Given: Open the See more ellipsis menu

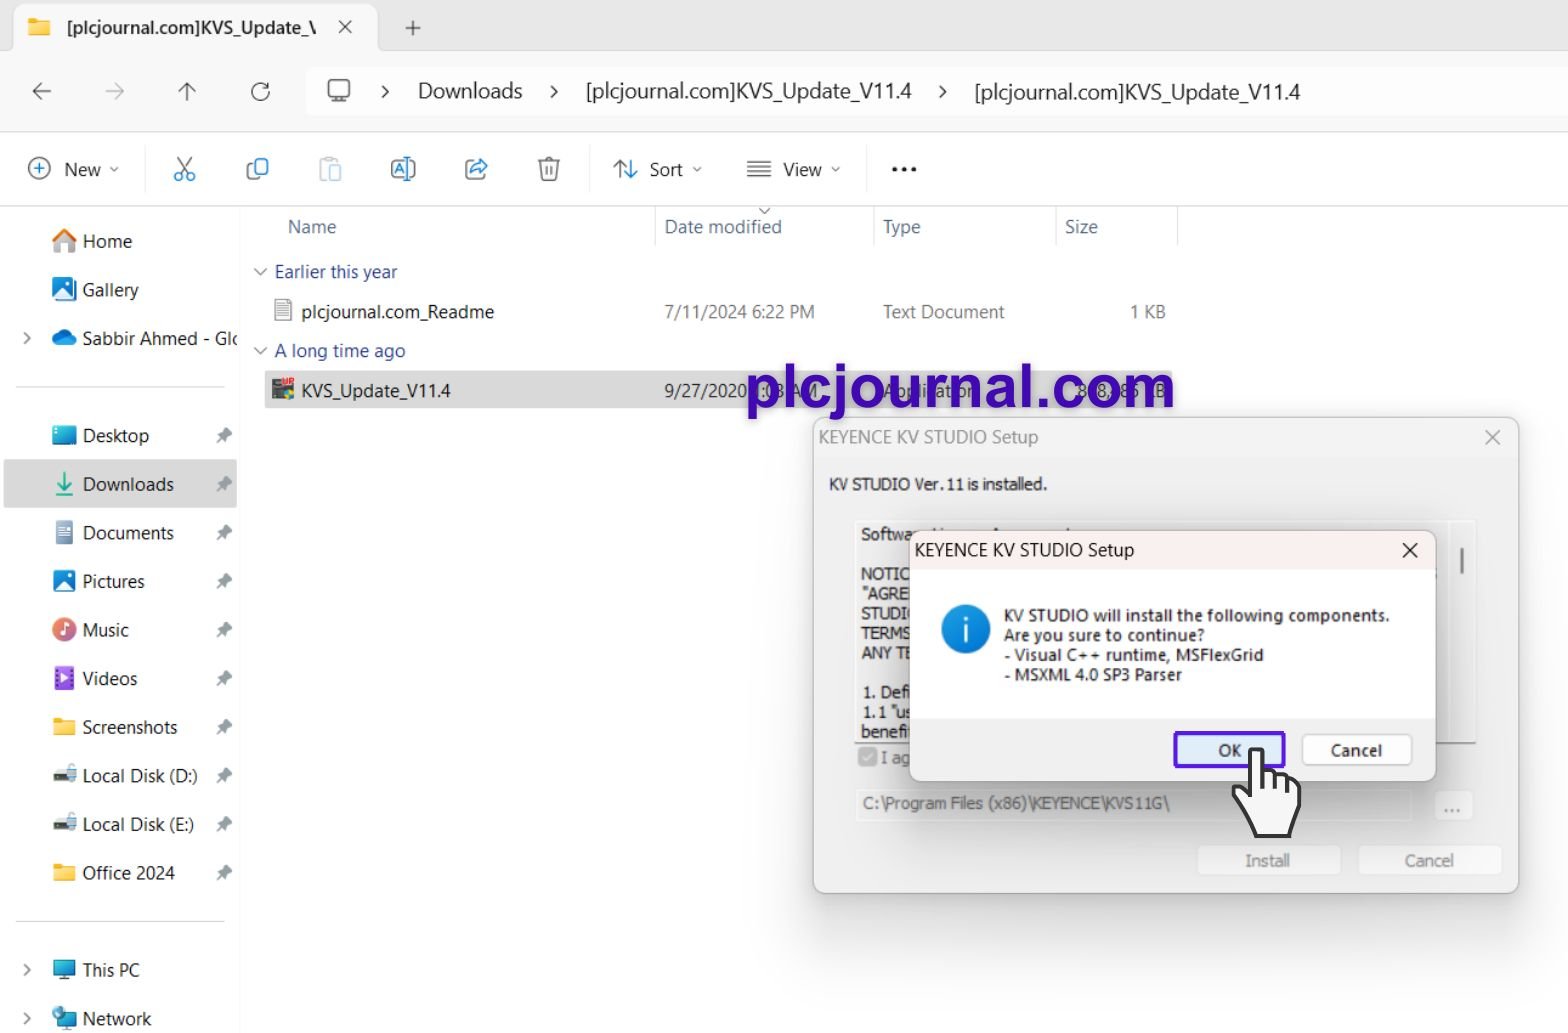Looking at the screenshot, I should coord(904,169).
